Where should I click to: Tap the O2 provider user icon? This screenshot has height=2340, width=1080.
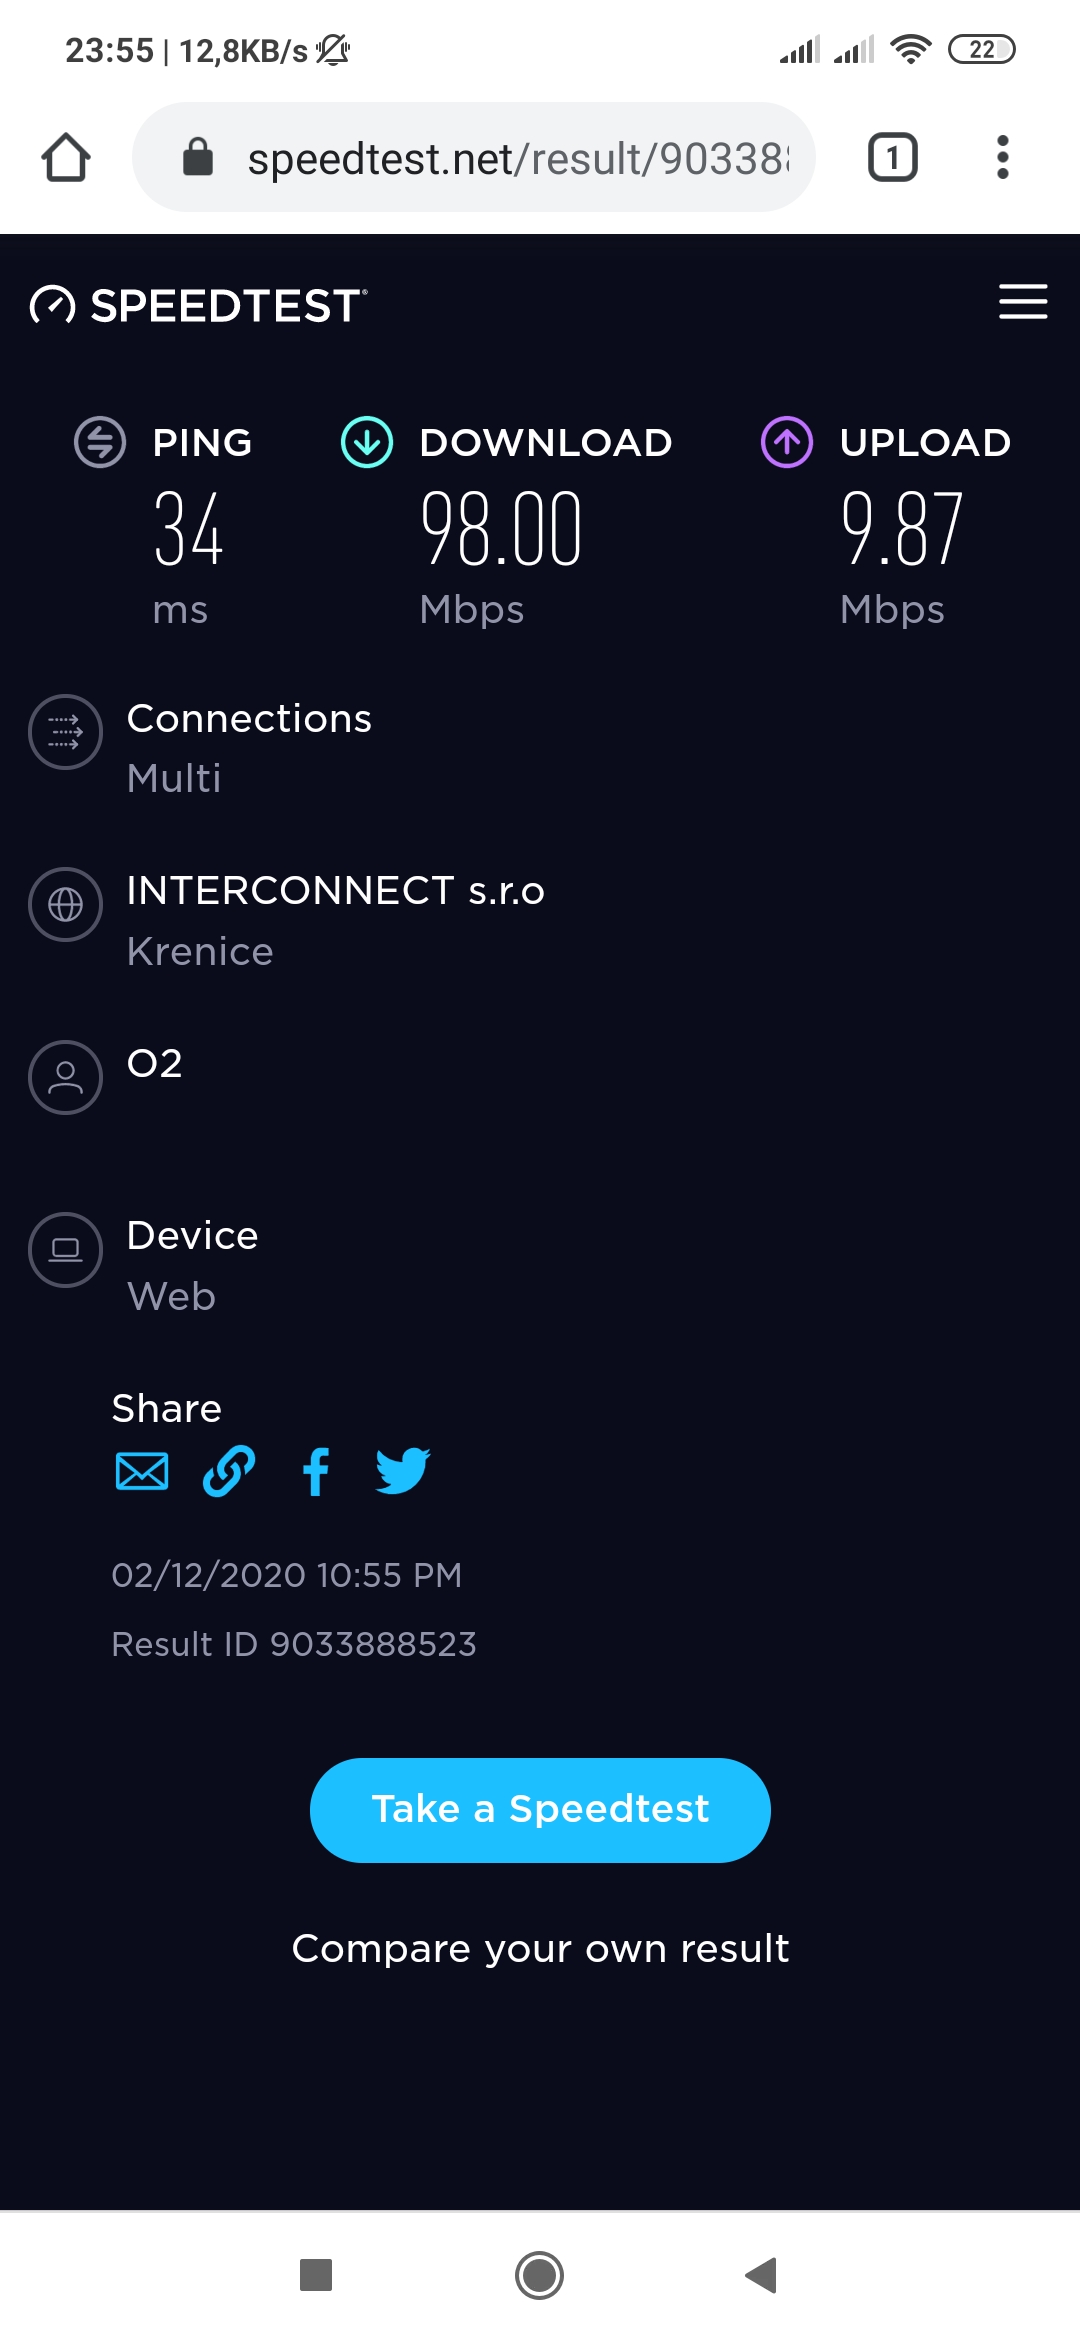66,1077
